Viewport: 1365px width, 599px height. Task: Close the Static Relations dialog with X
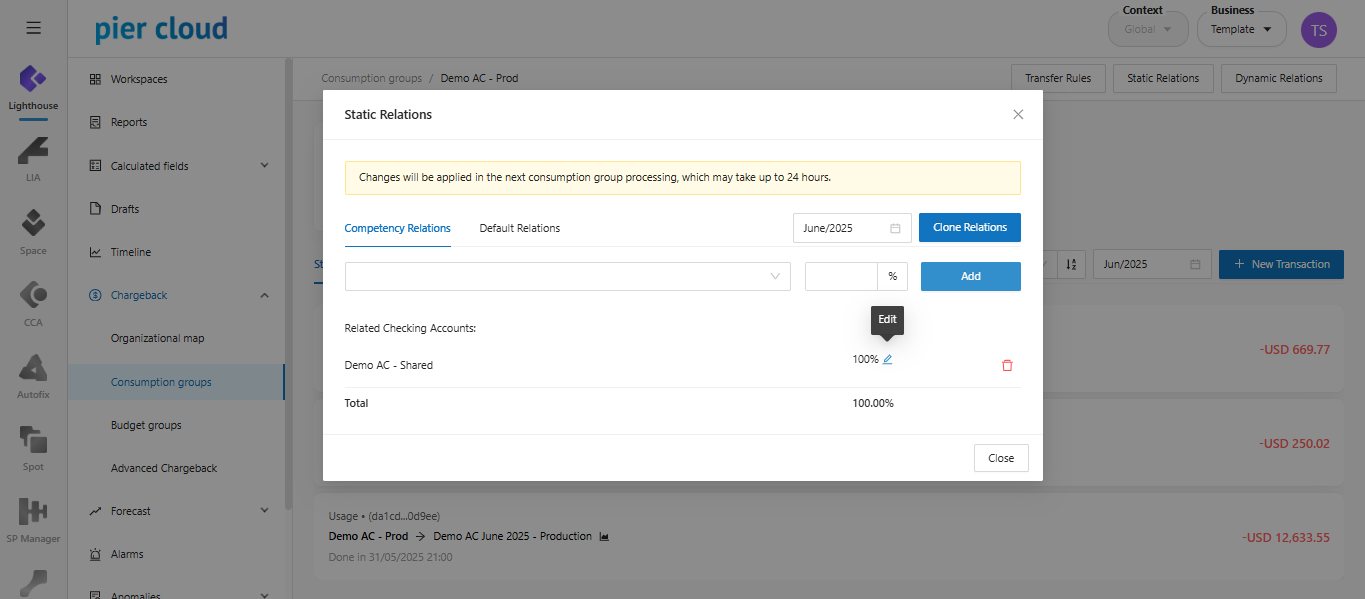pos(1018,115)
